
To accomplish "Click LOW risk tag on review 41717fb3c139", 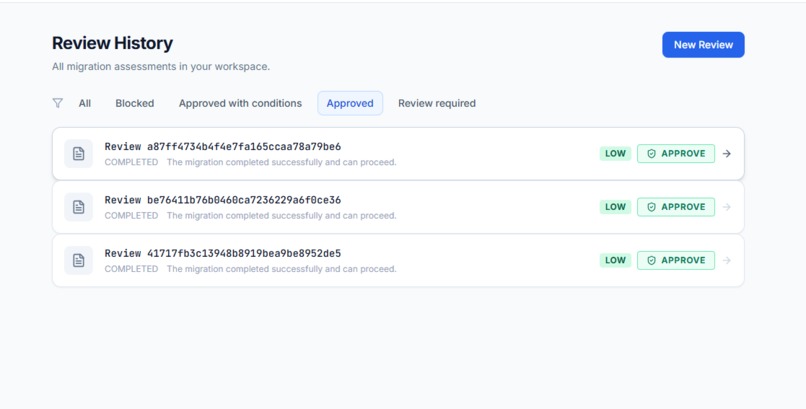I will [x=615, y=261].
